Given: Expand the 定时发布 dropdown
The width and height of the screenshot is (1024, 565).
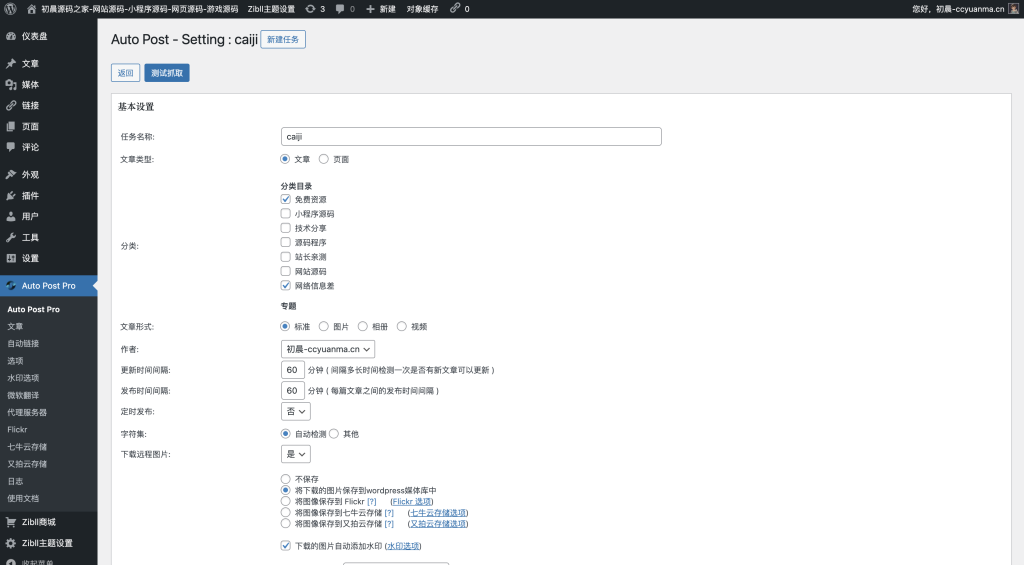Looking at the screenshot, I should [x=296, y=411].
